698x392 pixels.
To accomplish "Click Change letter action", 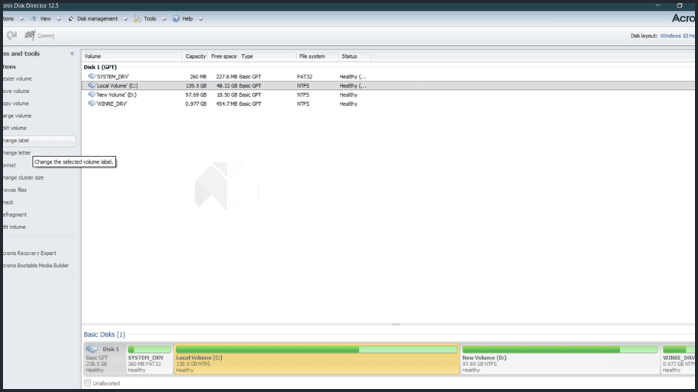I will click(x=16, y=153).
